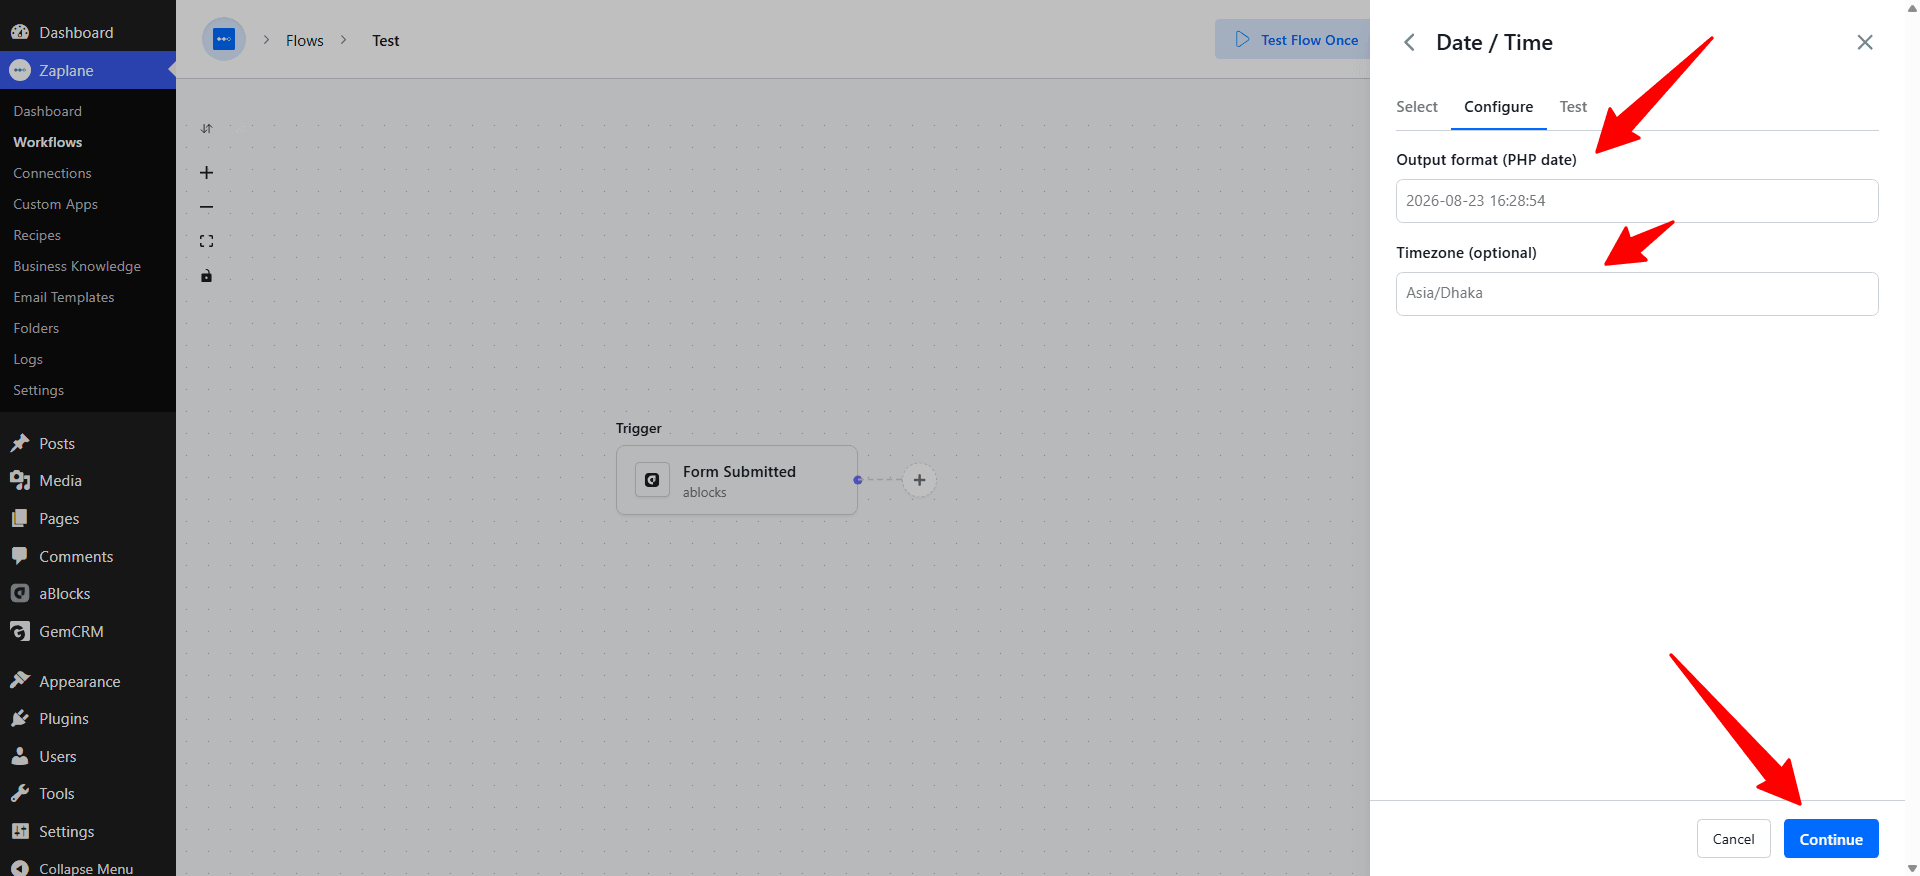Click the Appearance brush icon
Image resolution: width=1920 pixels, height=876 pixels.
20,681
